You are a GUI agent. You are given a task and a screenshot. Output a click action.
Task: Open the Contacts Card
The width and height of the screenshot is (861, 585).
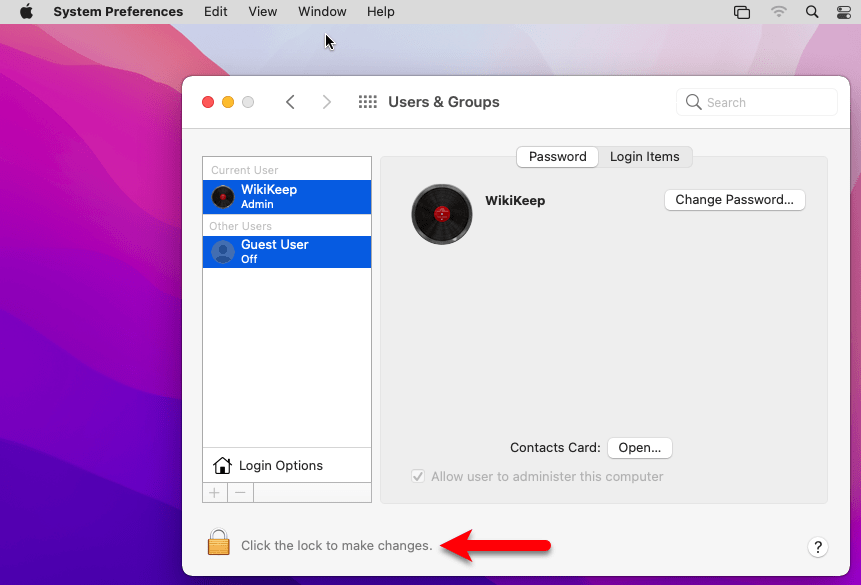[640, 448]
